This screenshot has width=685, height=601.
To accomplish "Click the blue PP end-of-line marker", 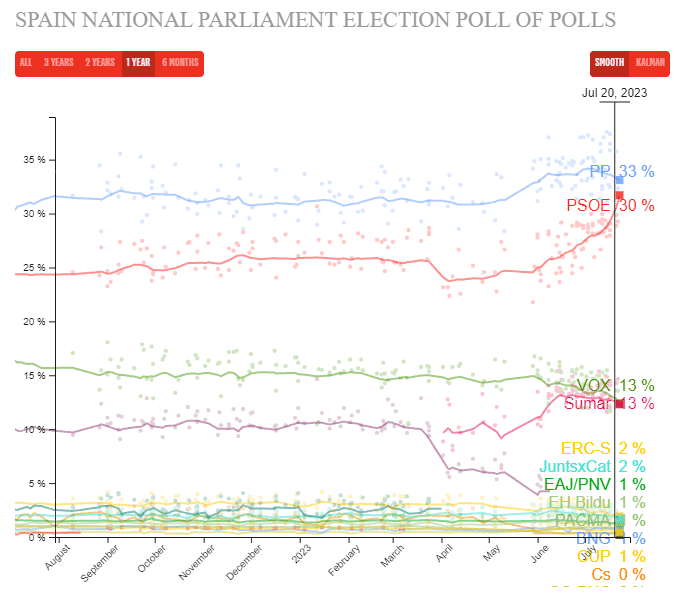I will [619, 180].
